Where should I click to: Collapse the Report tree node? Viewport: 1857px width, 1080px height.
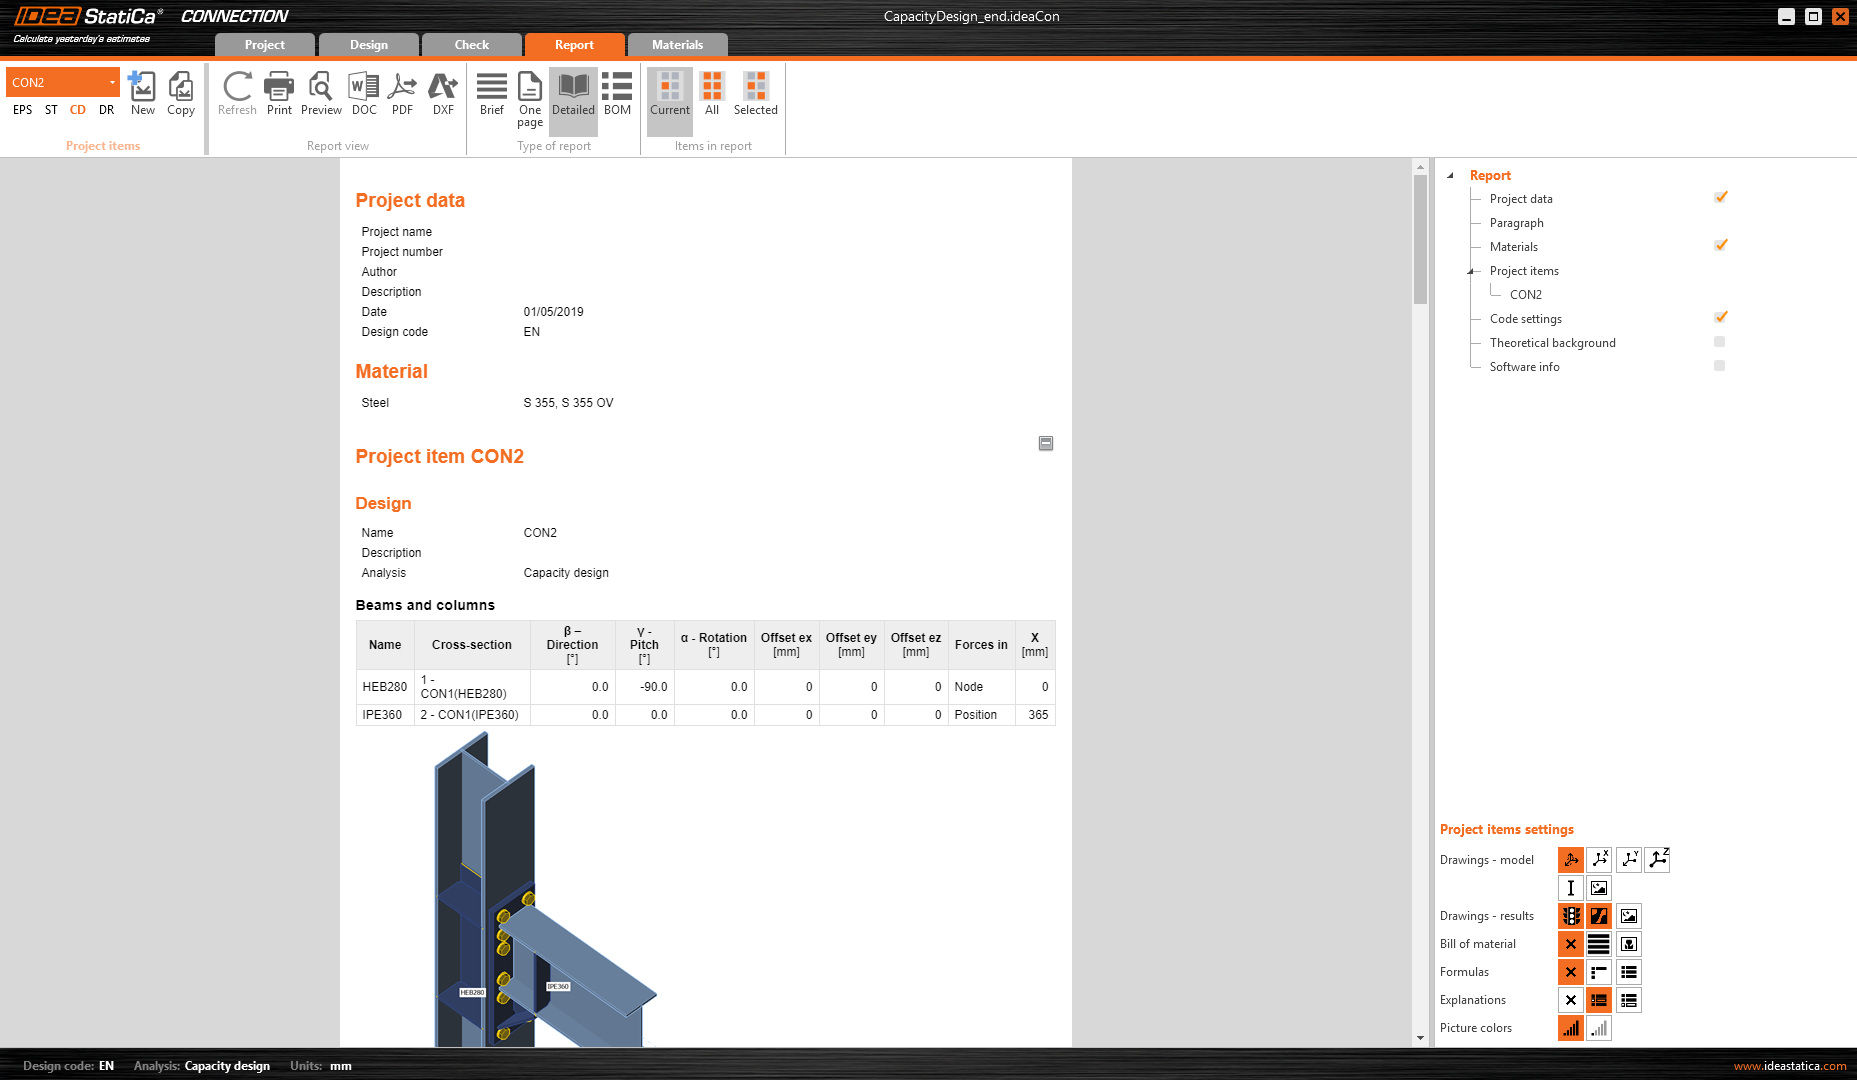pos(1451,174)
